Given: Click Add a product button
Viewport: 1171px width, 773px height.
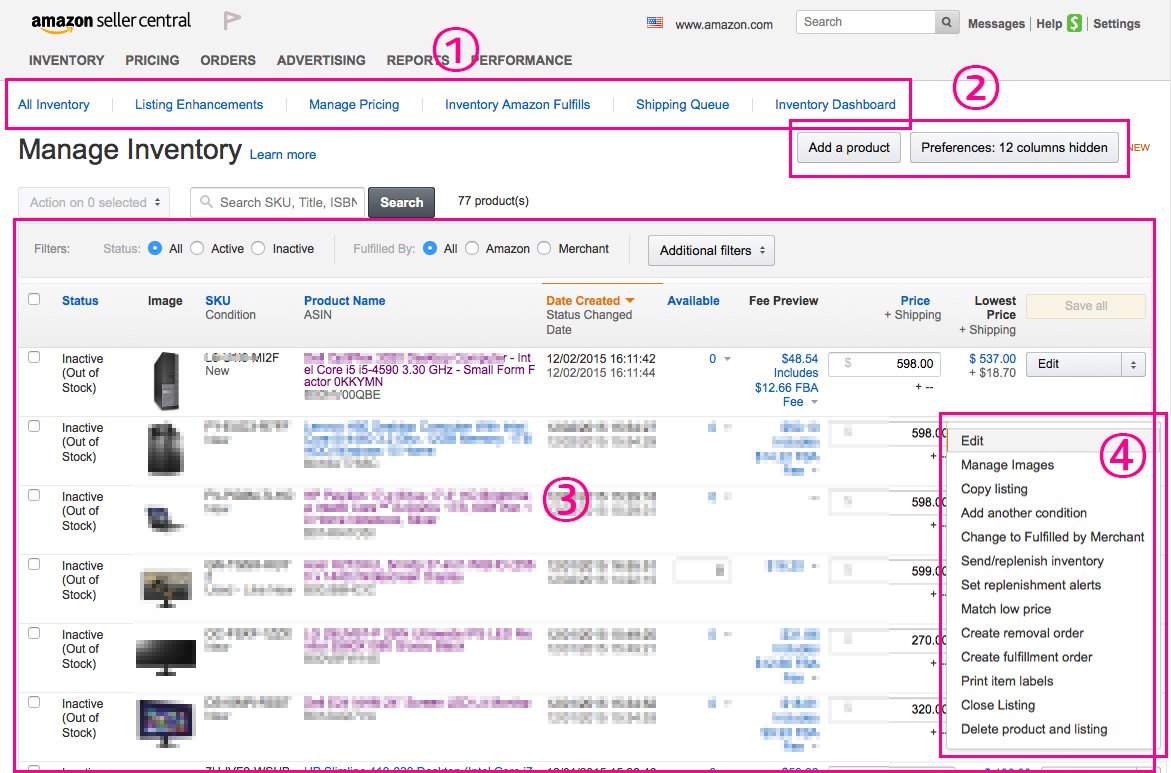Looking at the screenshot, I should click(x=849, y=148).
